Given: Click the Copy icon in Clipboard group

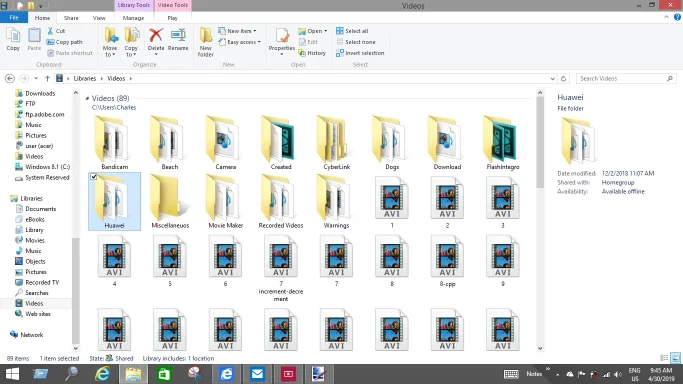Looking at the screenshot, I should click(x=13, y=39).
